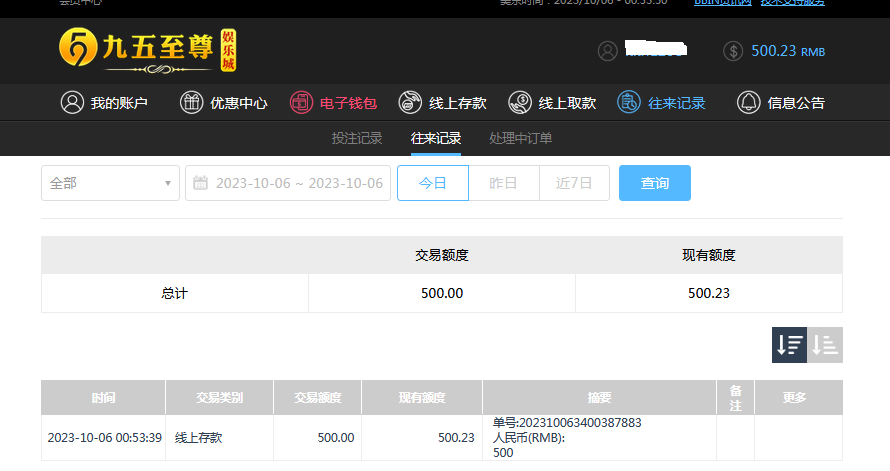The image size is (890, 471).
Task: Open the 线上取款 menu
Action: pyautogui.click(x=552, y=103)
